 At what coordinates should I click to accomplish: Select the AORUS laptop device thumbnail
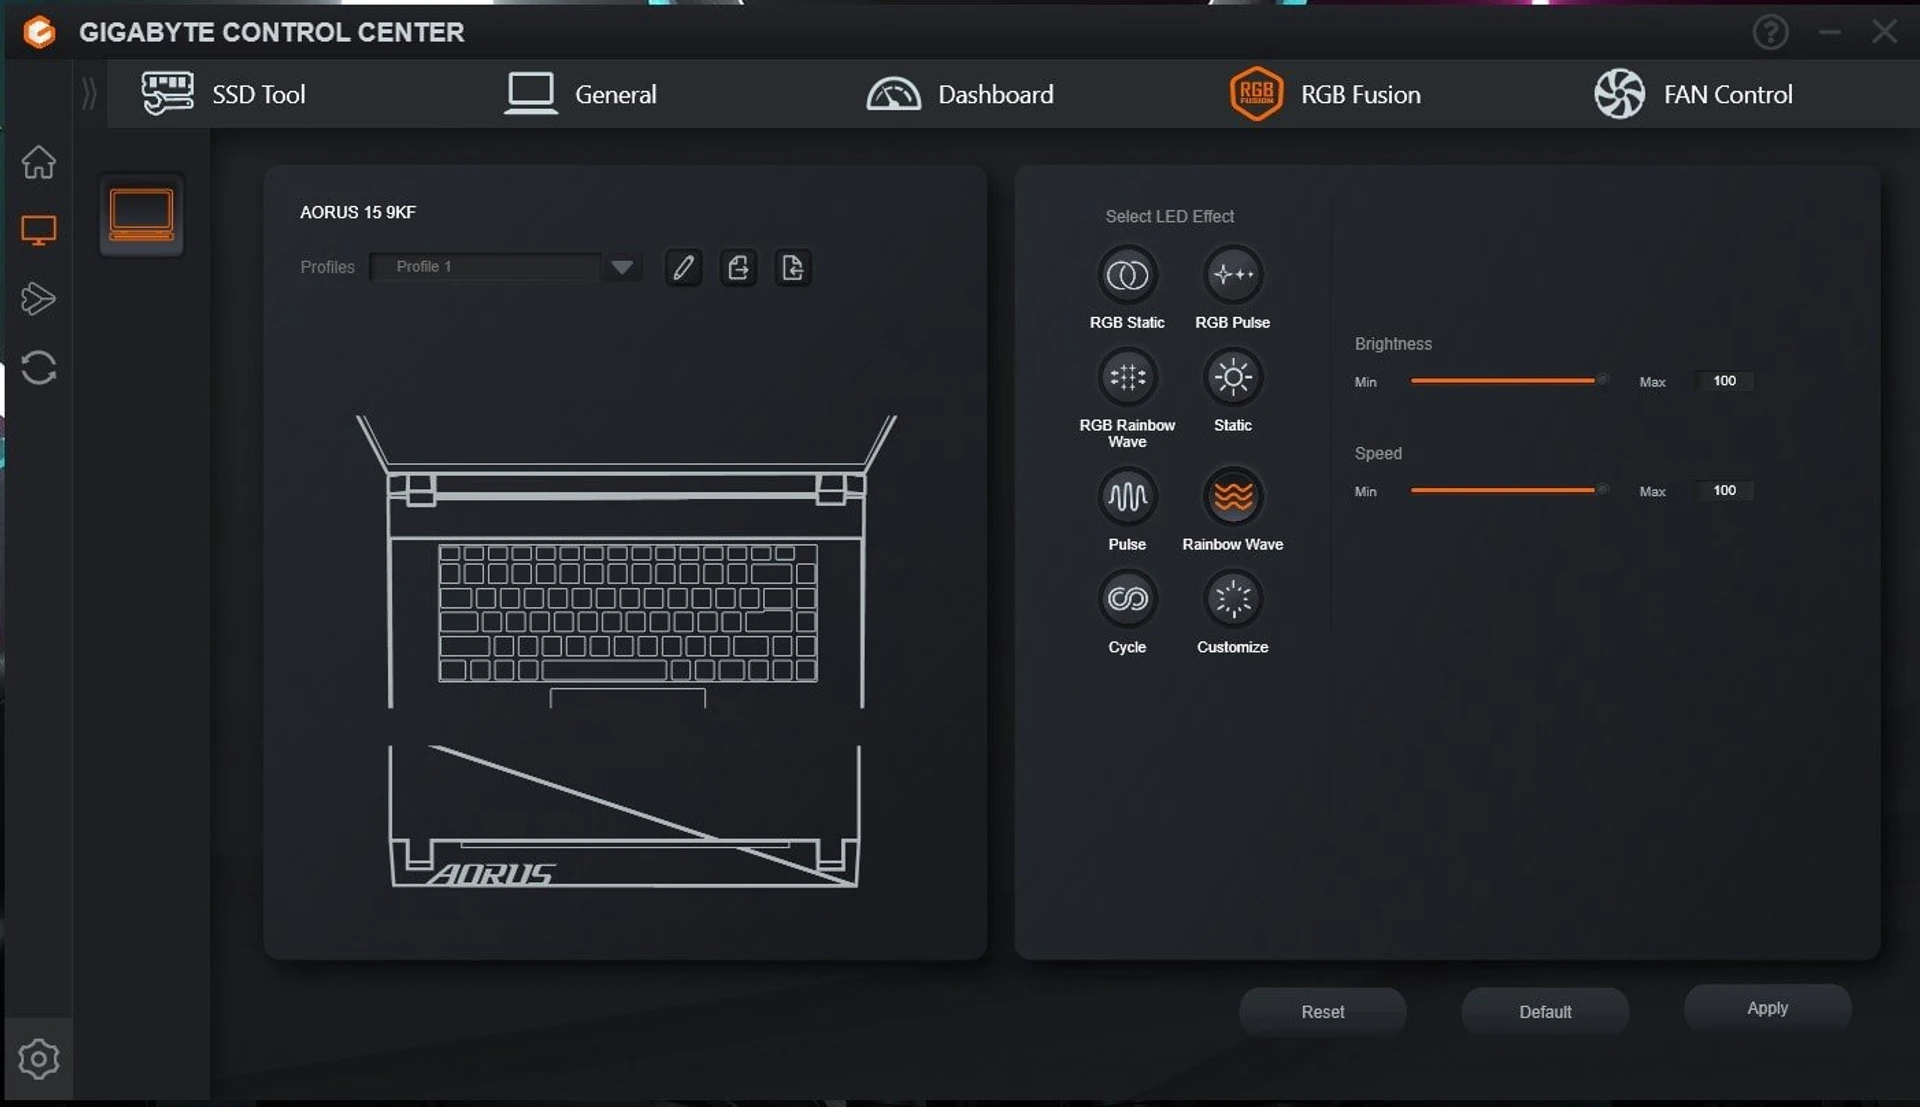coord(141,215)
